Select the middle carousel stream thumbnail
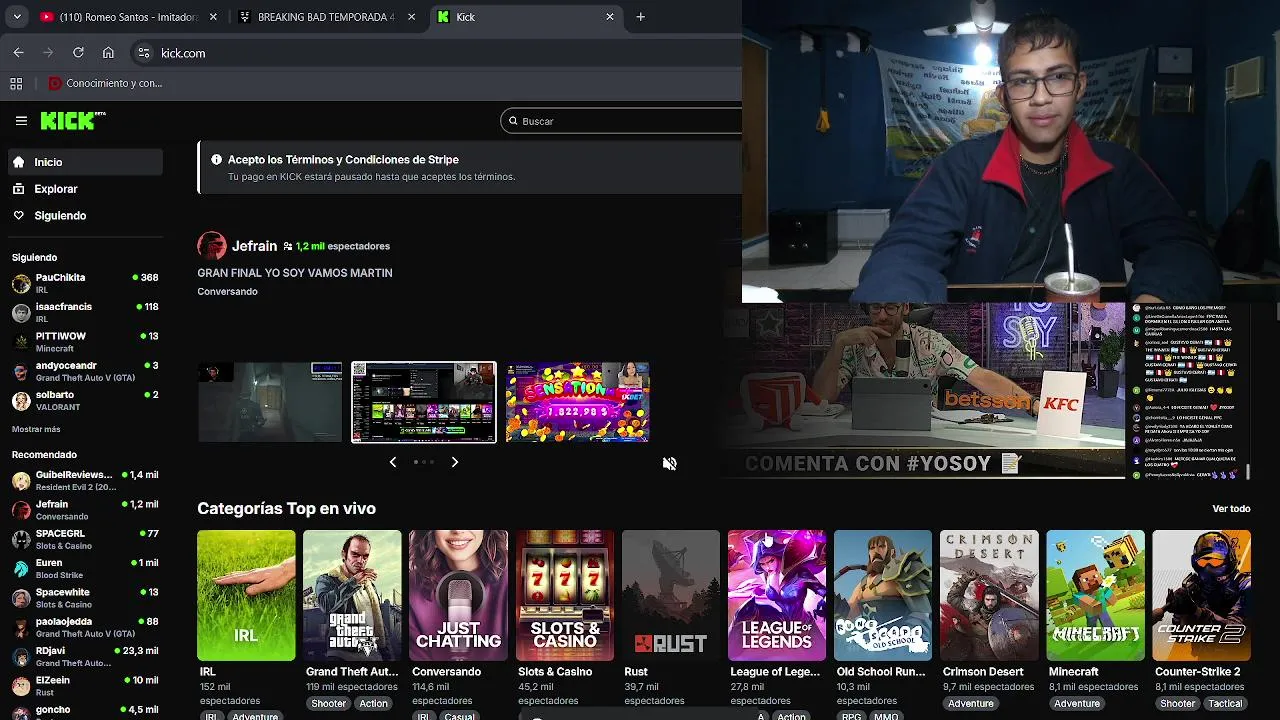The height and width of the screenshot is (720, 1280). point(424,402)
